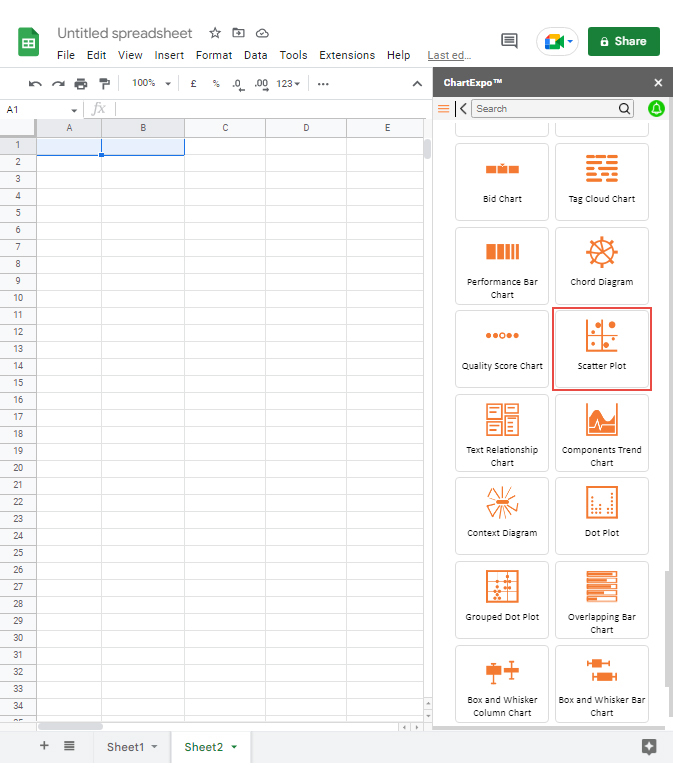The image size is (673, 780).
Task: Pick the Tag Cloud Chart
Action: tap(602, 181)
